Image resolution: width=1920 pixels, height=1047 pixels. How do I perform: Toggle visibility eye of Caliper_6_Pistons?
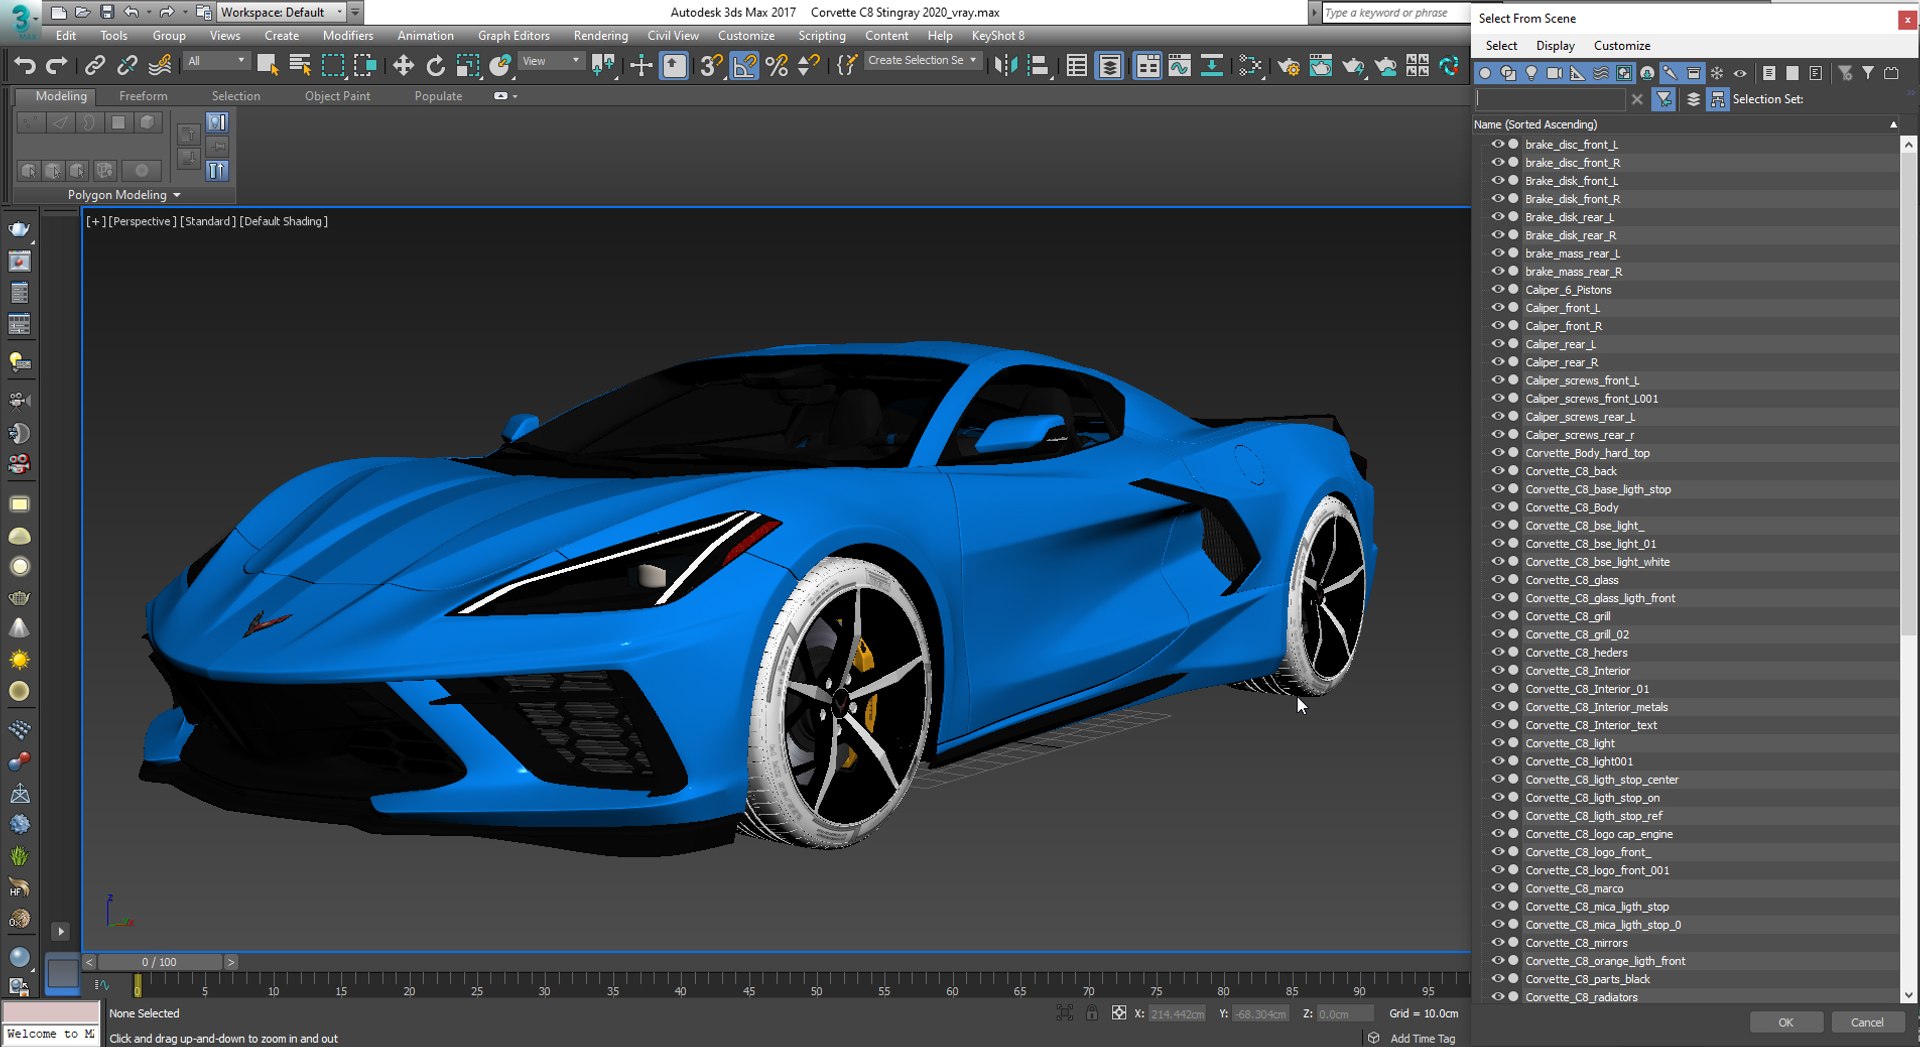(1497, 289)
